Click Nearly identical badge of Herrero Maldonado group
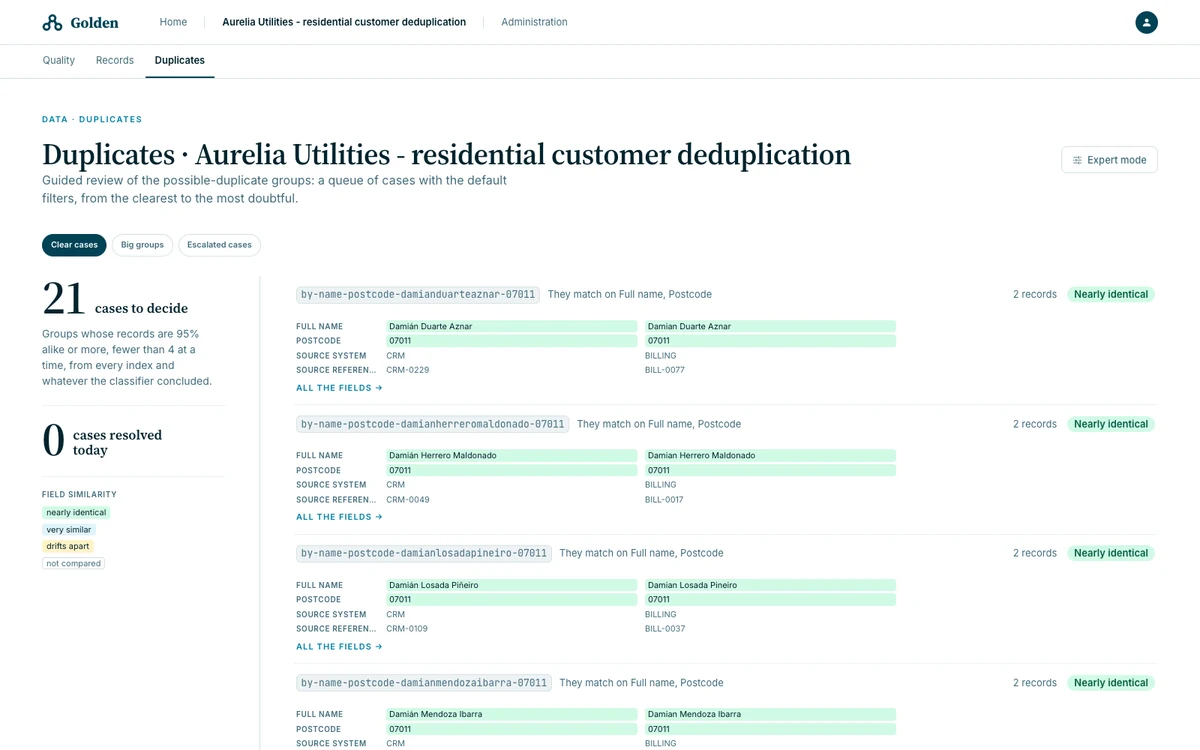Viewport: 1200px width, 750px height. 1111,424
